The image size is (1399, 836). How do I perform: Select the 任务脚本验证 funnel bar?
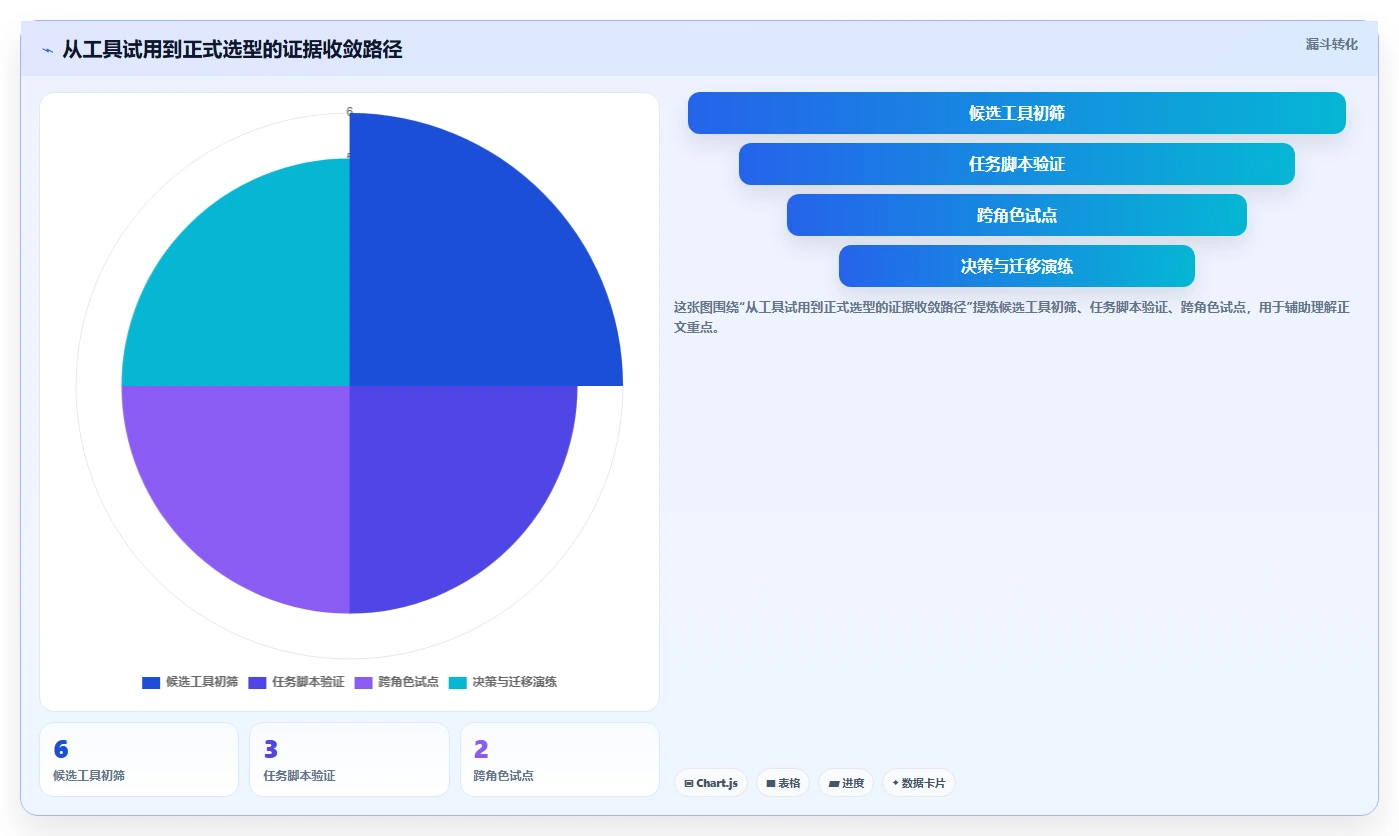point(1016,164)
